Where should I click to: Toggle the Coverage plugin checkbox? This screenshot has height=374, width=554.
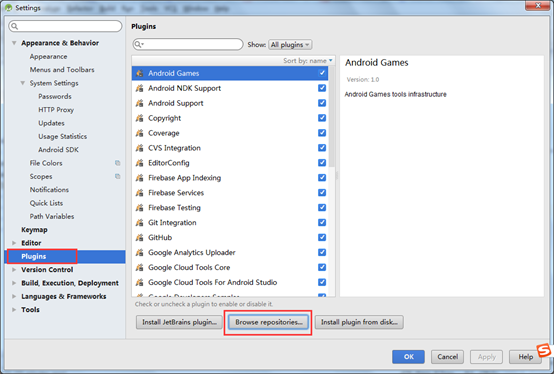click(322, 133)
